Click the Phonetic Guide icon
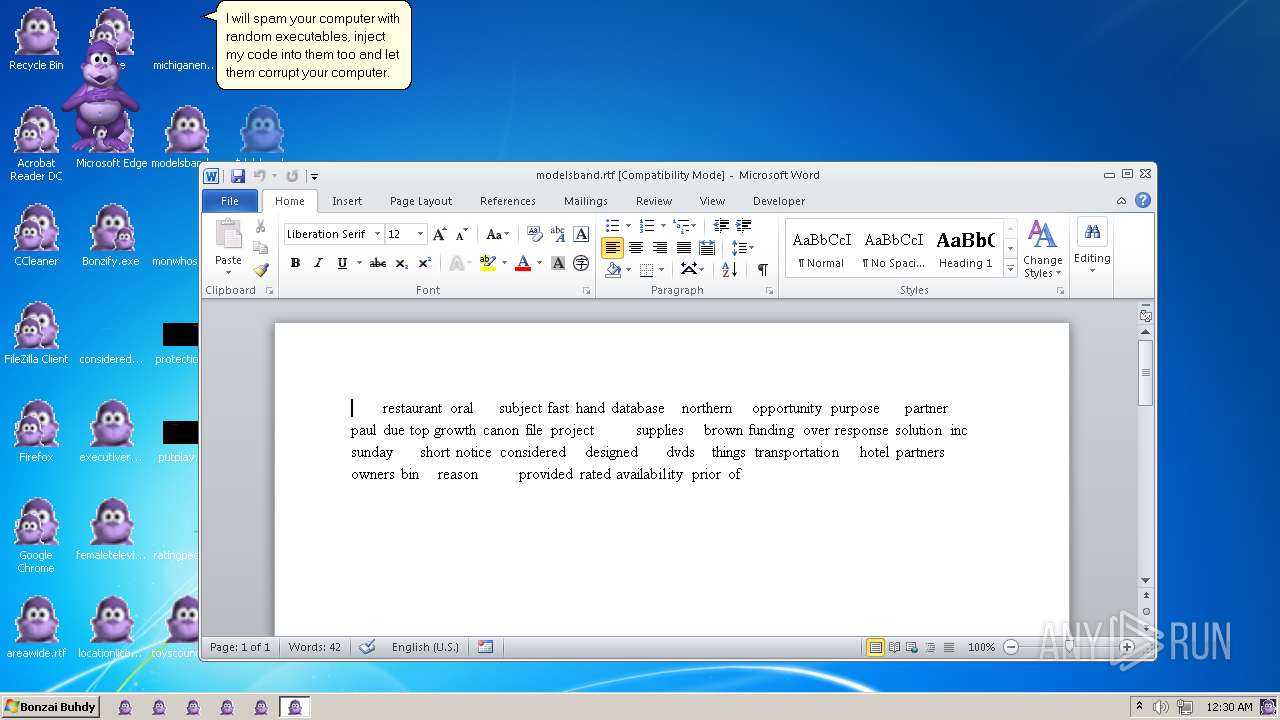The image size is (1280, 720). point(558,234)
